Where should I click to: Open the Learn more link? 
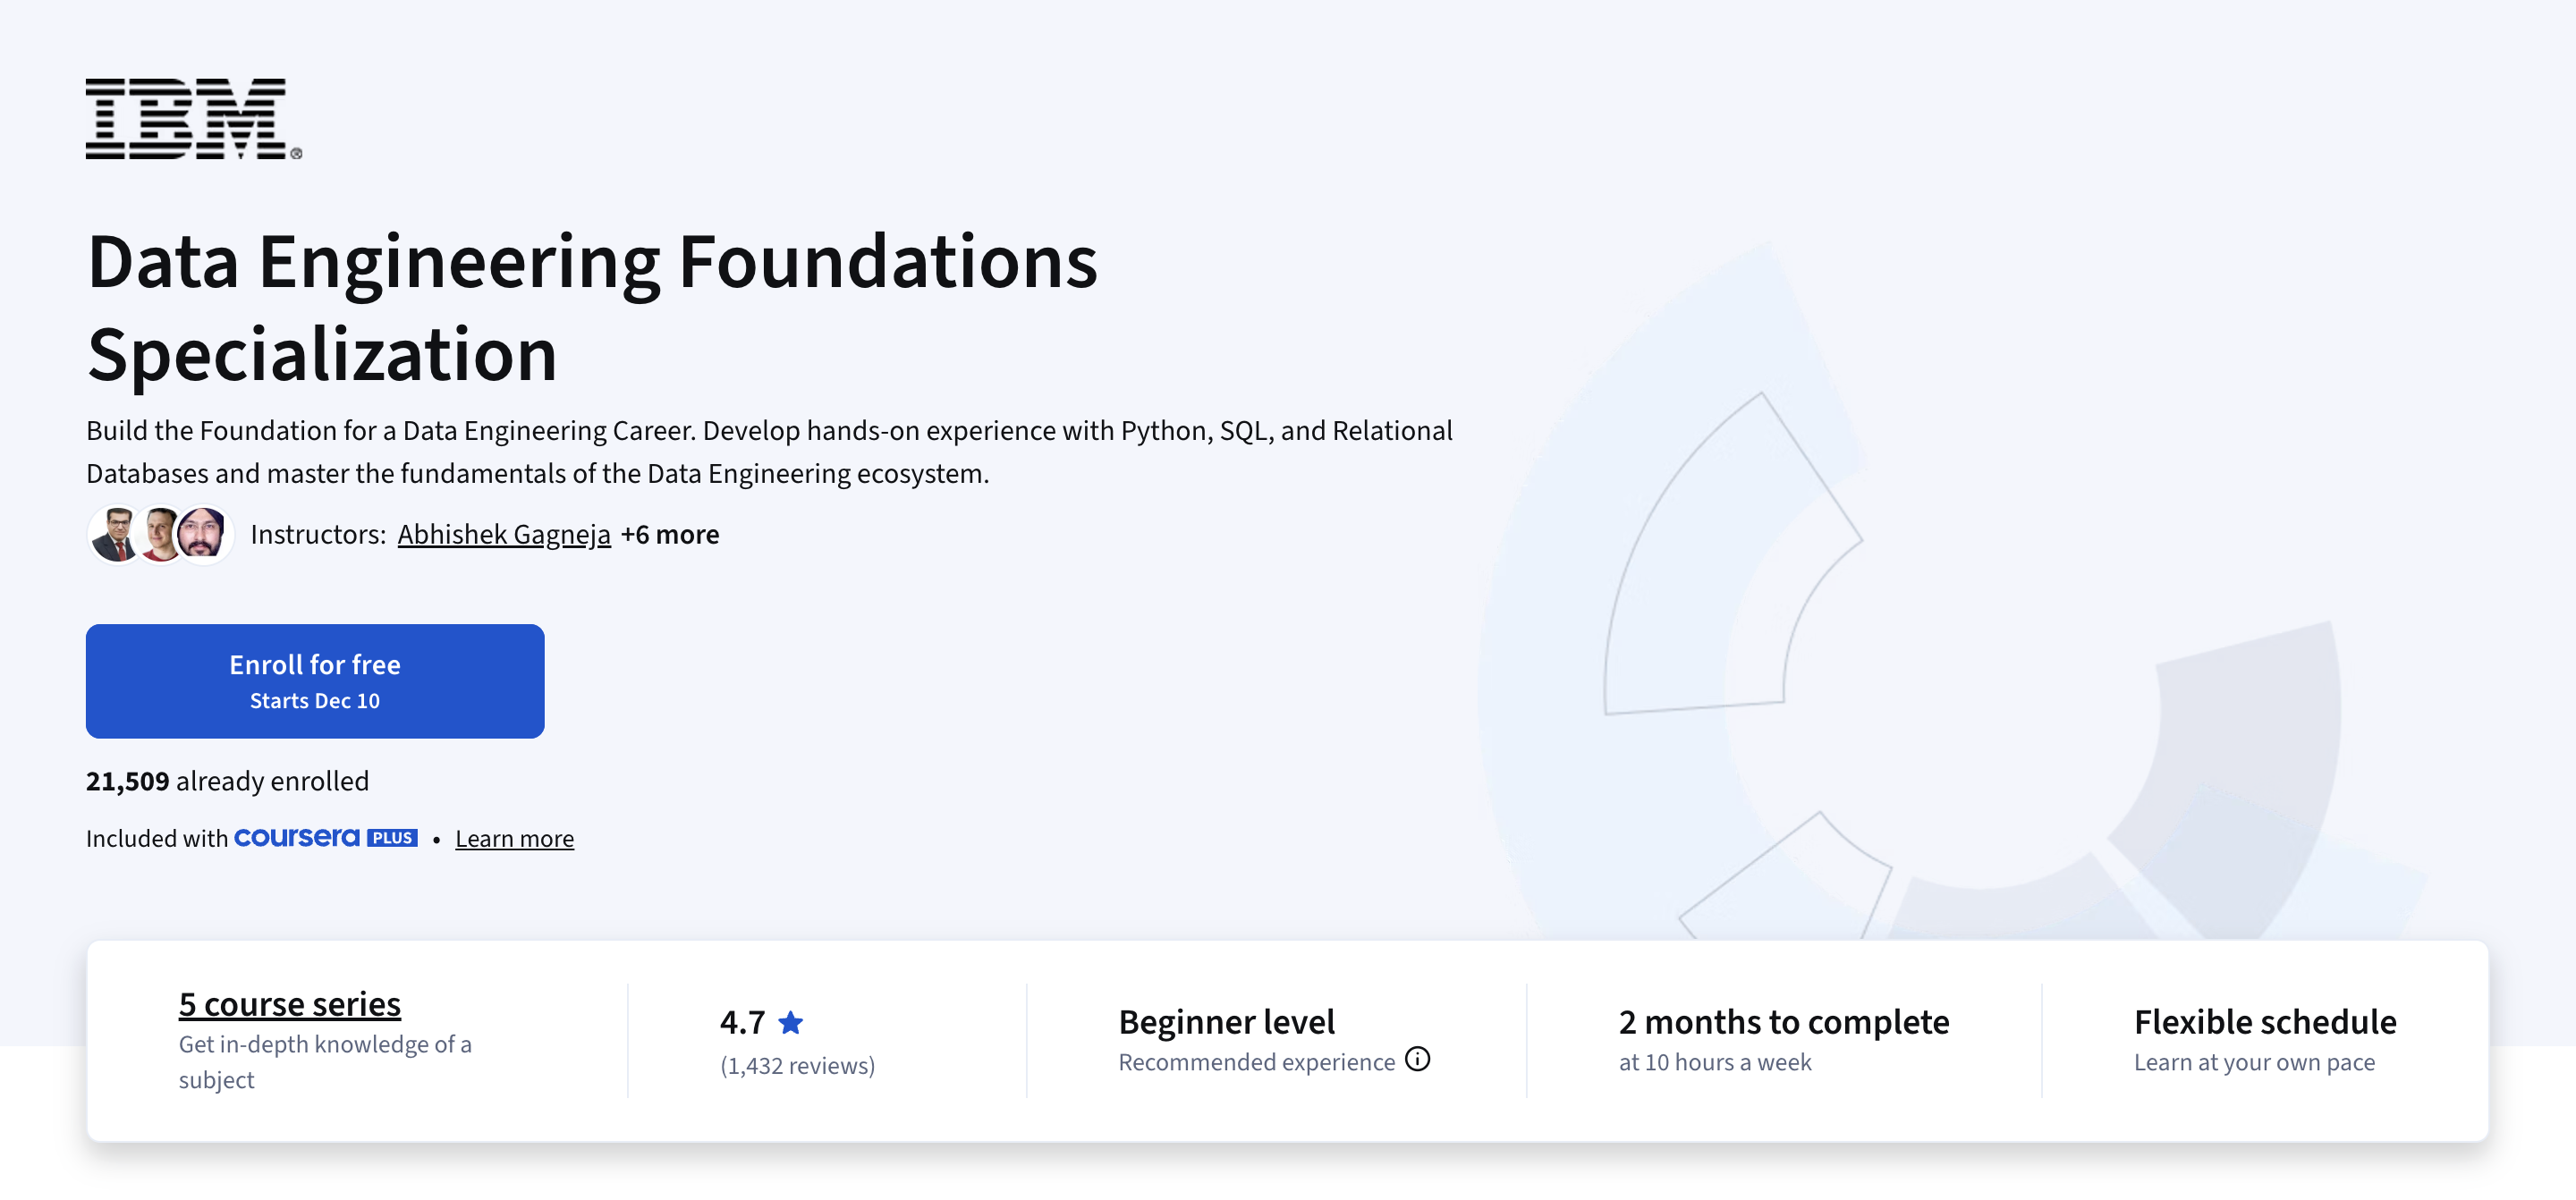pos(514,838)
